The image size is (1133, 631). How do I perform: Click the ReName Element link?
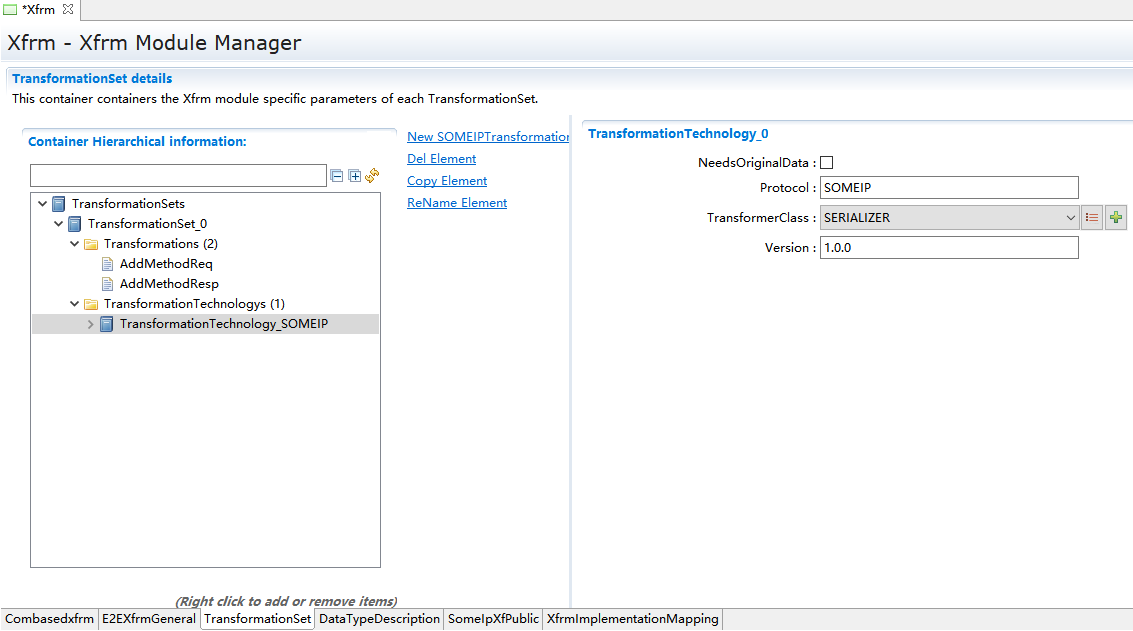[457, 203]
